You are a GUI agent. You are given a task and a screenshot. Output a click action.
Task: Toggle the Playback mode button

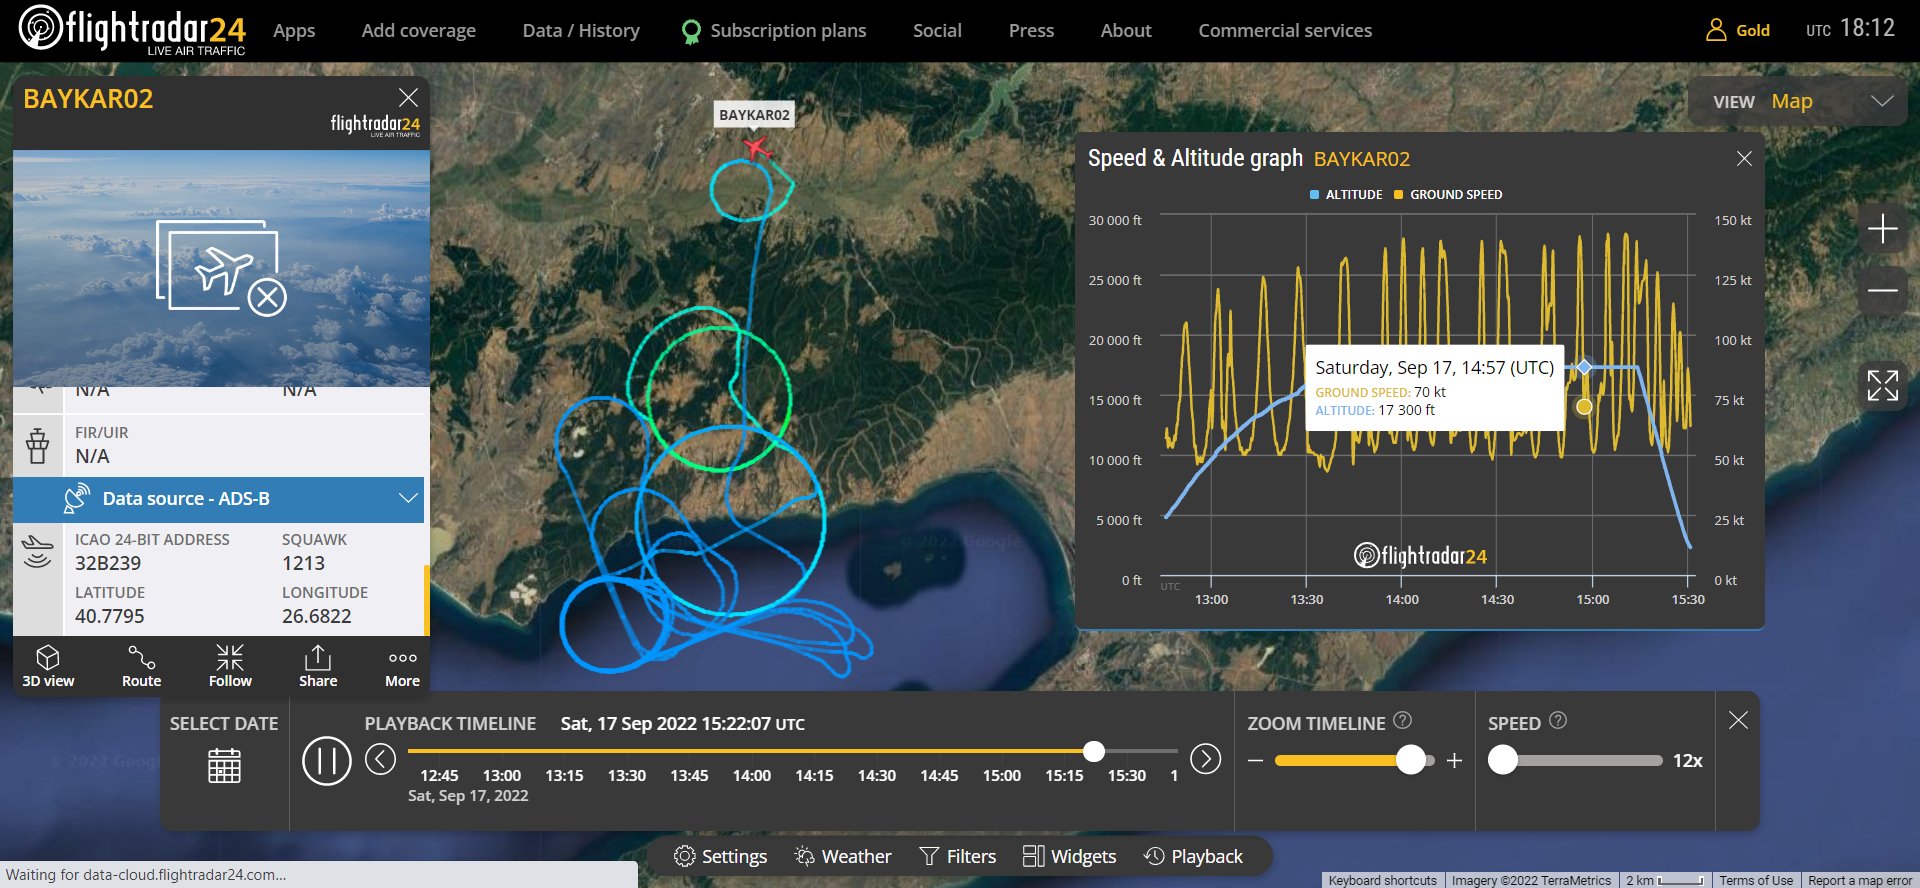click(1193, 856)
